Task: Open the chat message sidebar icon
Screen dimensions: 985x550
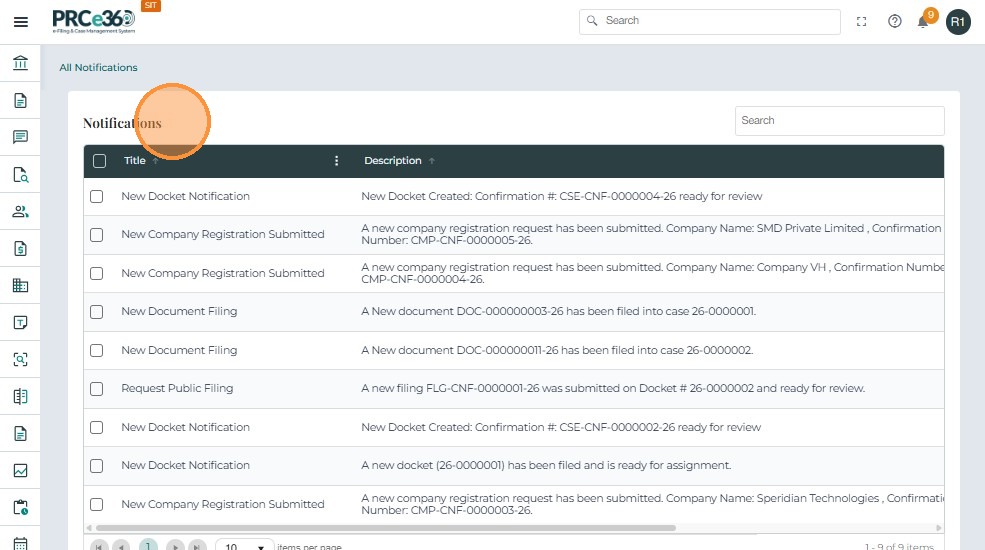Action: click(x=20, y=137)
